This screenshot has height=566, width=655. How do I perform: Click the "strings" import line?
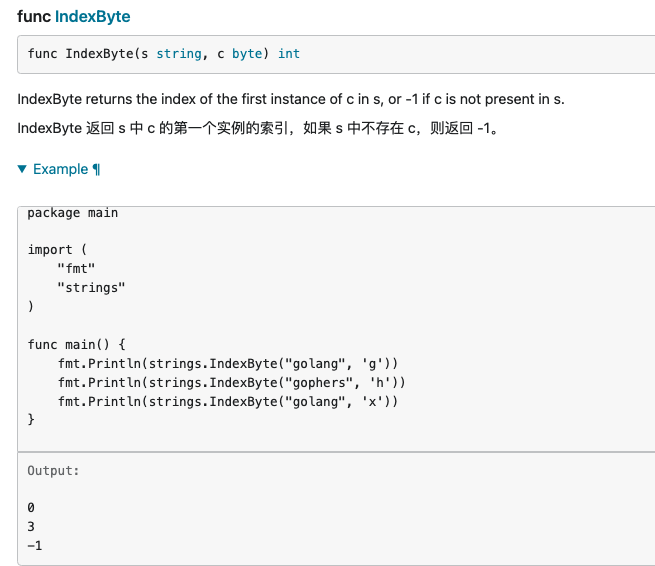(91, 287)
